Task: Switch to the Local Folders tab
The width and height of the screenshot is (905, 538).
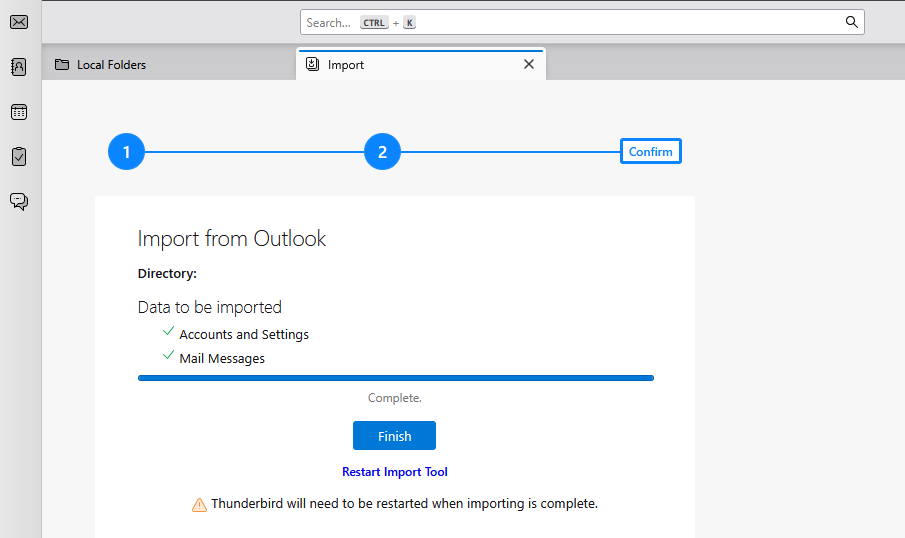Action: (169, 65)
